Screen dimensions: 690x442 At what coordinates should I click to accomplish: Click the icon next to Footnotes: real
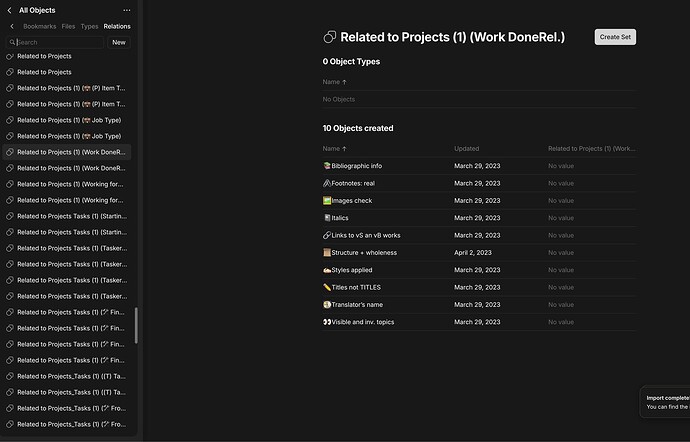tap(327, 183)
